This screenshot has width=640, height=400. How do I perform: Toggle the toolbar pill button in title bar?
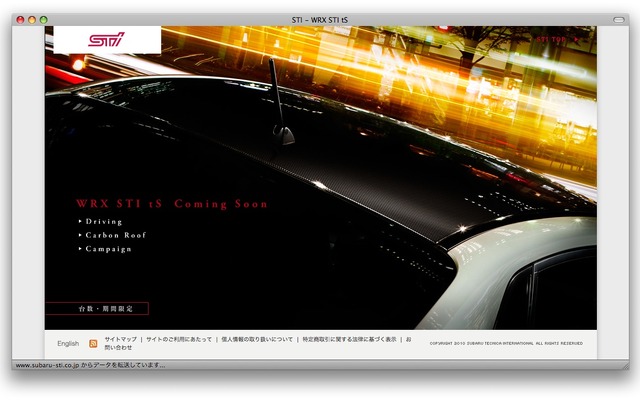click(619, 20)
